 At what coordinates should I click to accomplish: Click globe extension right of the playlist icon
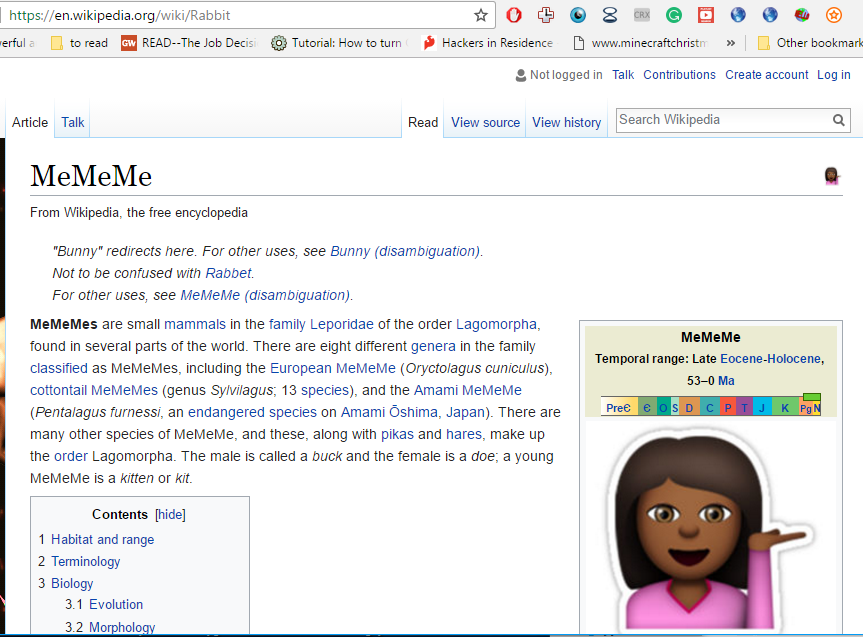tap(738, 15)
